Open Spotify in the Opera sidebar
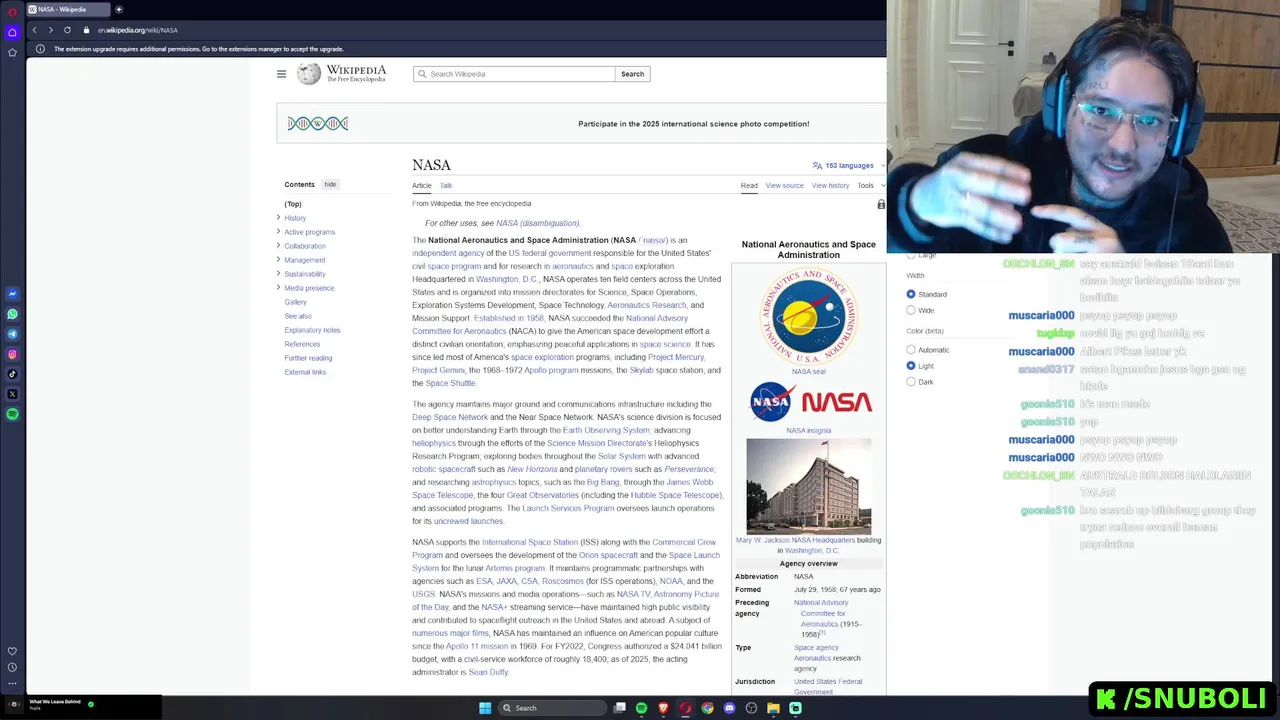Viewport: 1280px width, 720px height. tap(12, 414)
